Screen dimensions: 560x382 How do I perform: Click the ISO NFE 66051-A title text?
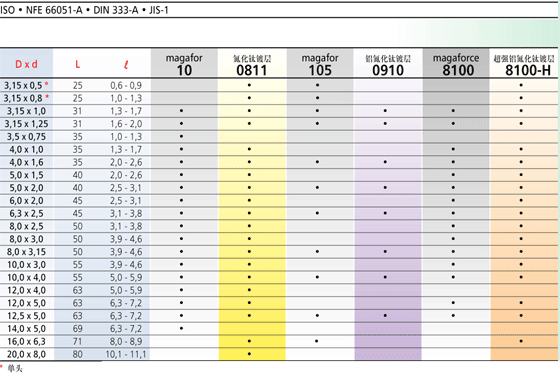point(84,10)
